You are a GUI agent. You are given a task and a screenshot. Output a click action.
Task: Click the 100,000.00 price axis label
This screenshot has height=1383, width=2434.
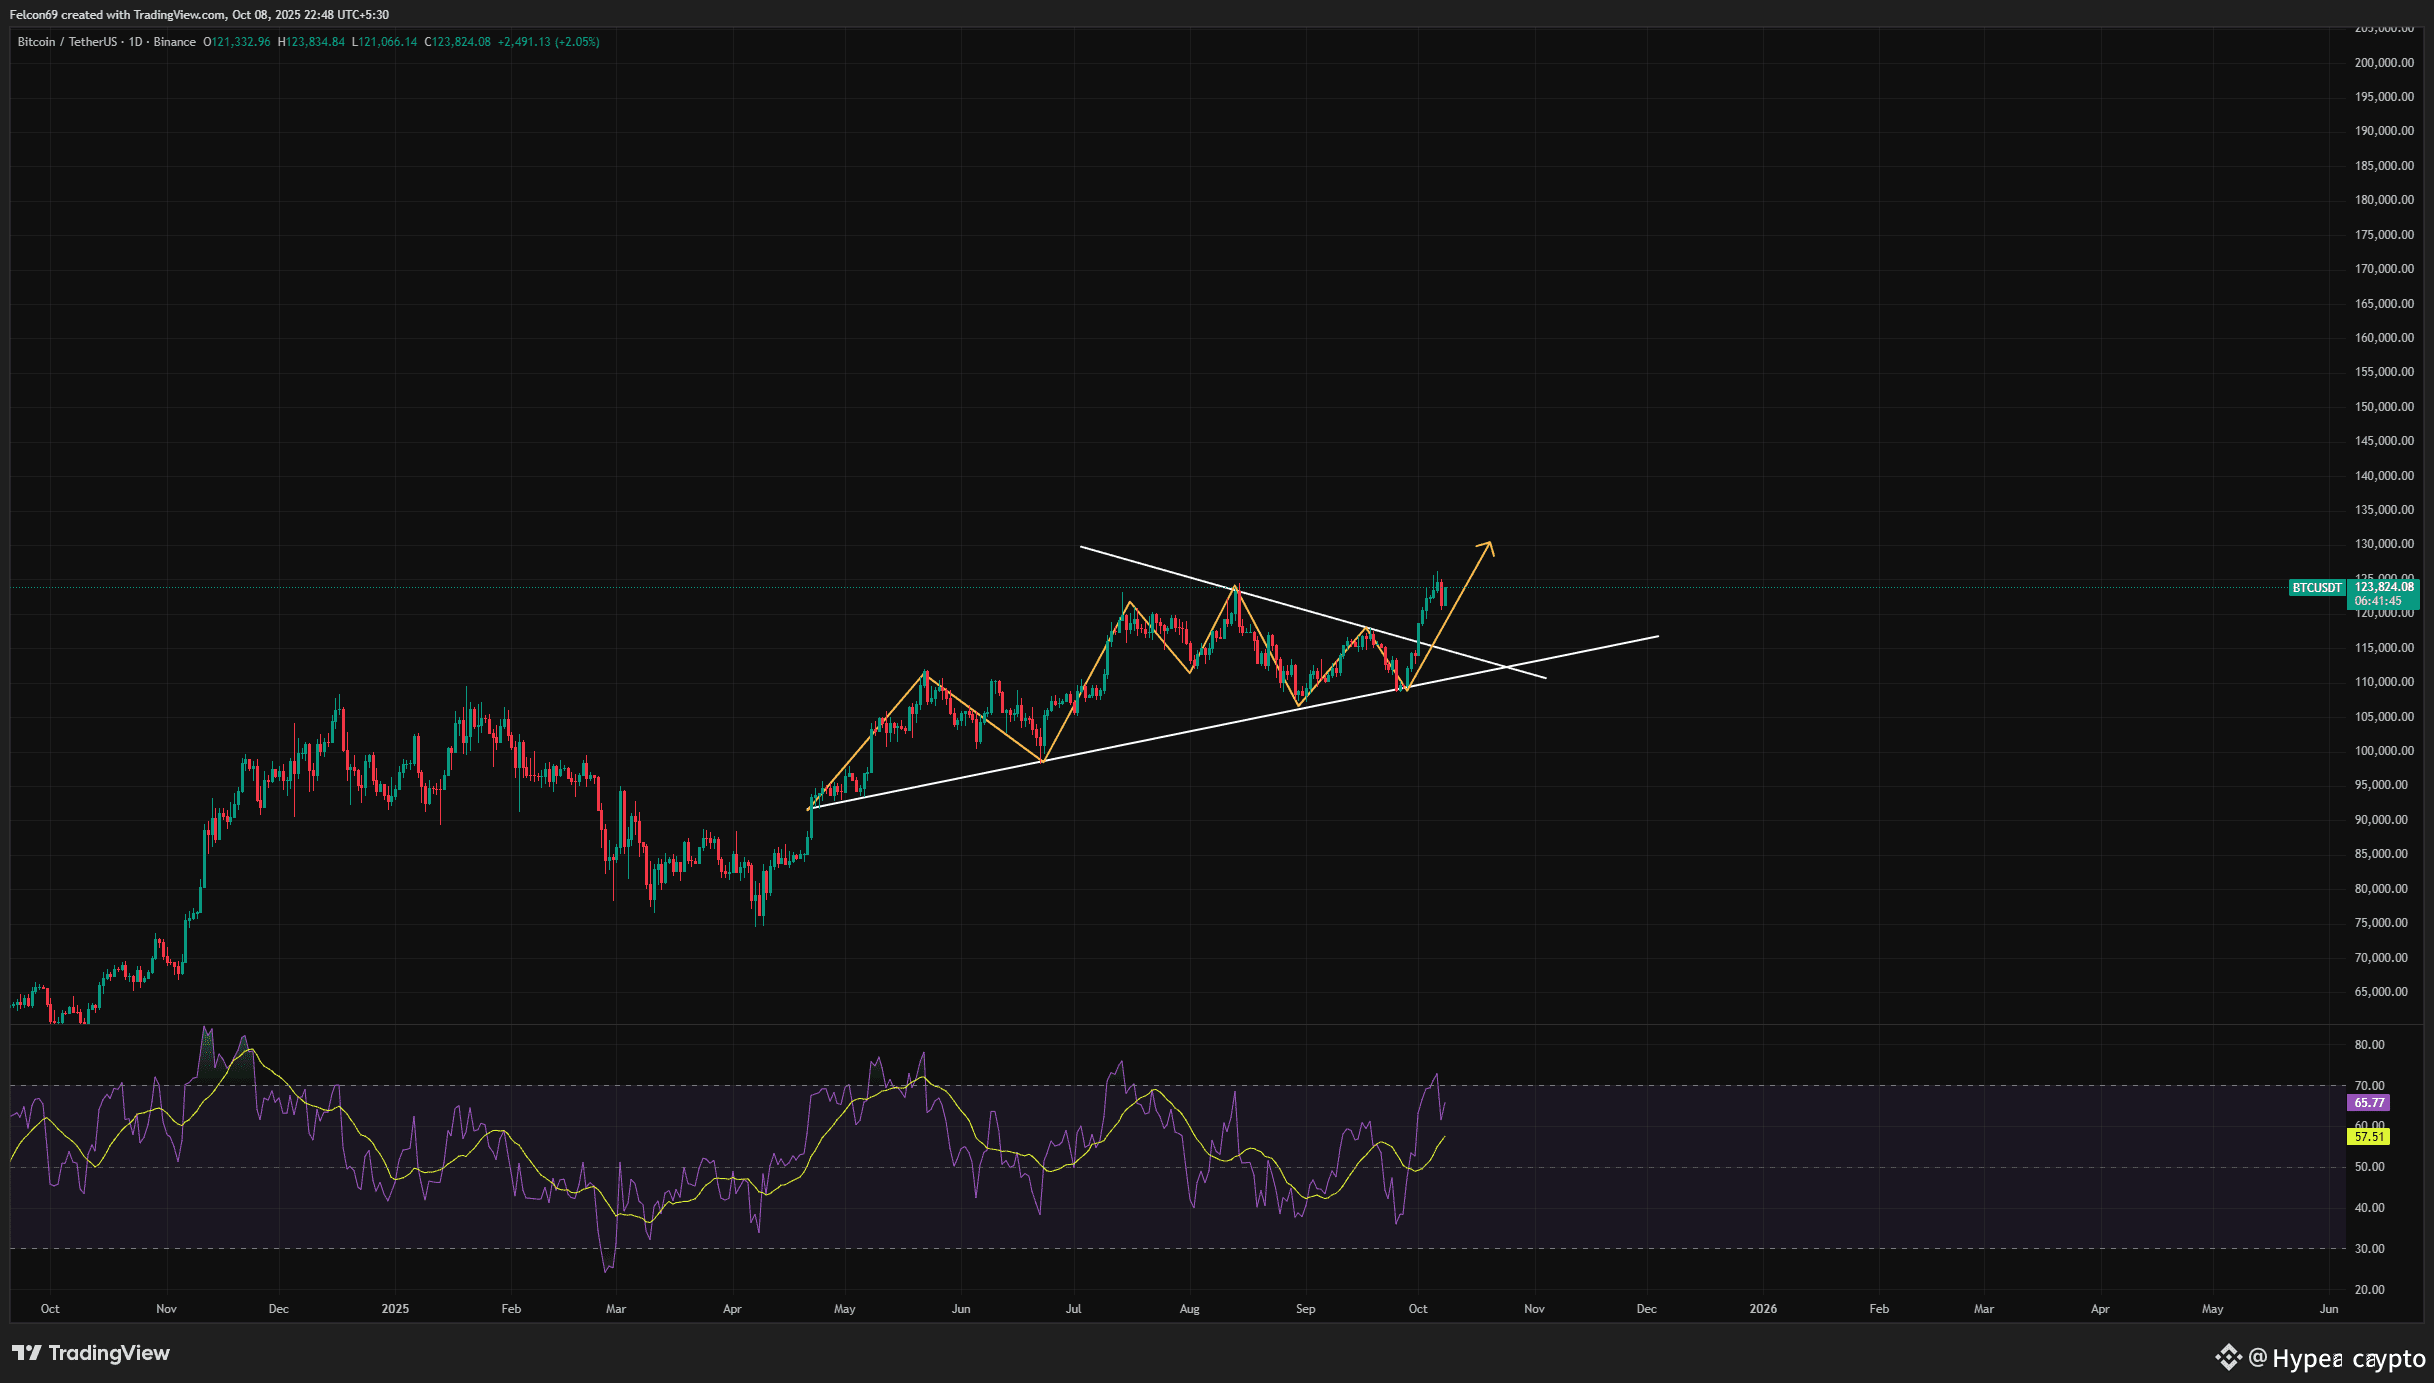pos(2384,751)
